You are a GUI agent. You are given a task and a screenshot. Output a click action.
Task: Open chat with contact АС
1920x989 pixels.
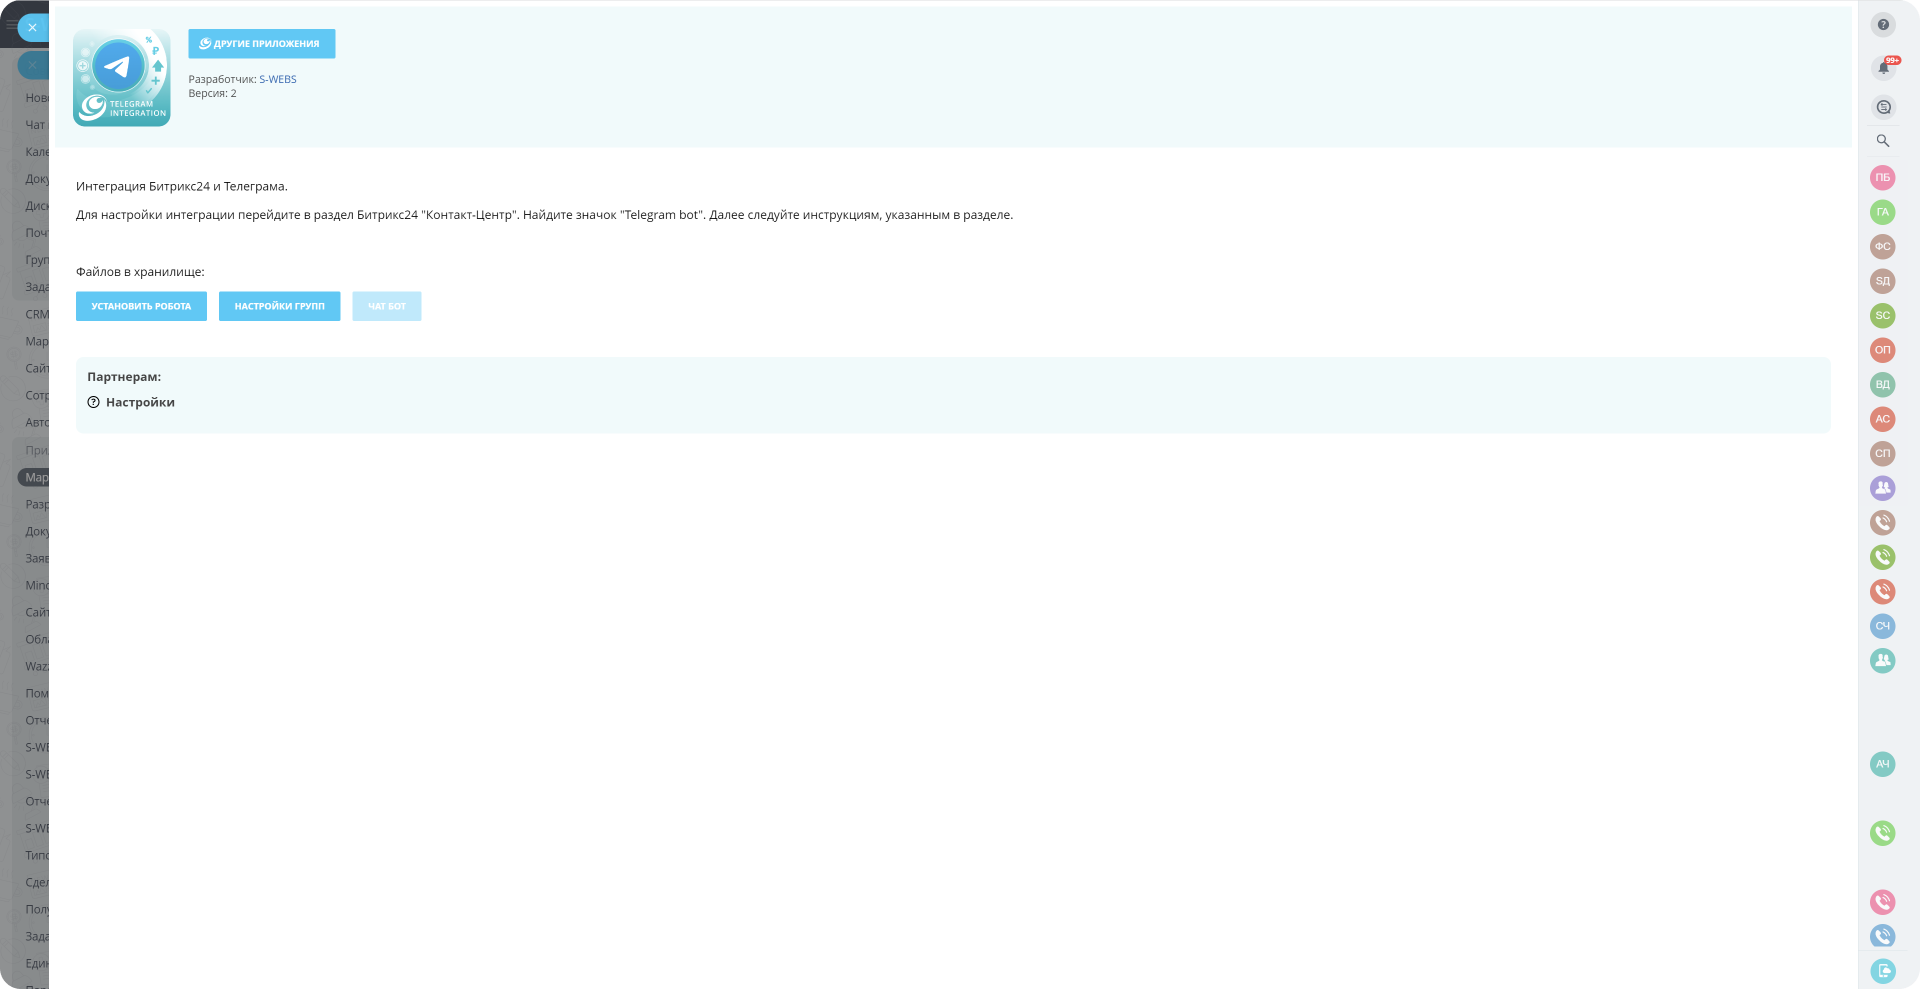(1883, 419)
